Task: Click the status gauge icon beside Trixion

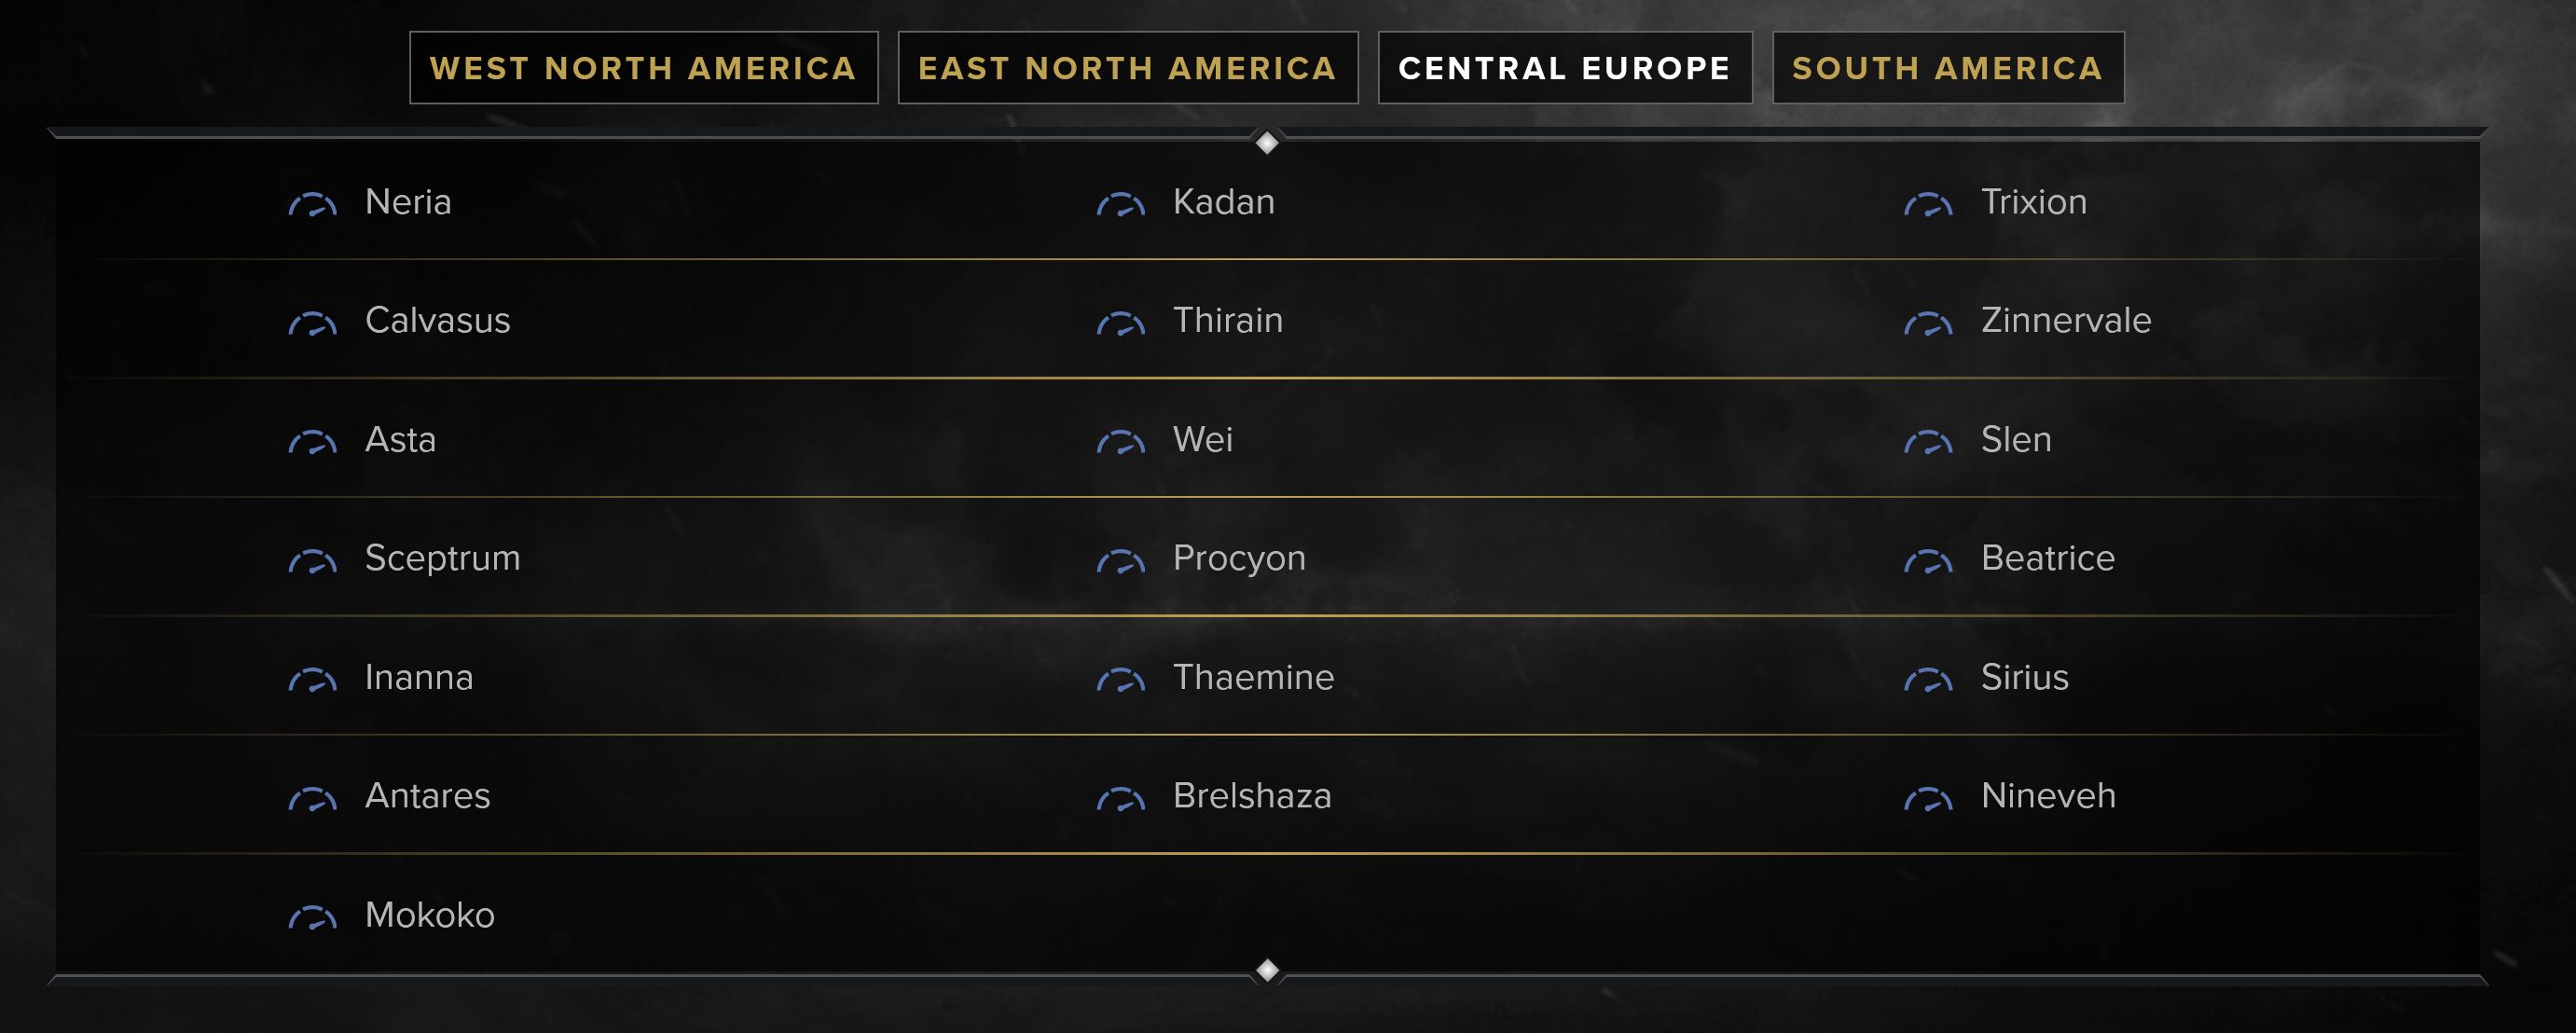Action: (x=1928, y=205)
